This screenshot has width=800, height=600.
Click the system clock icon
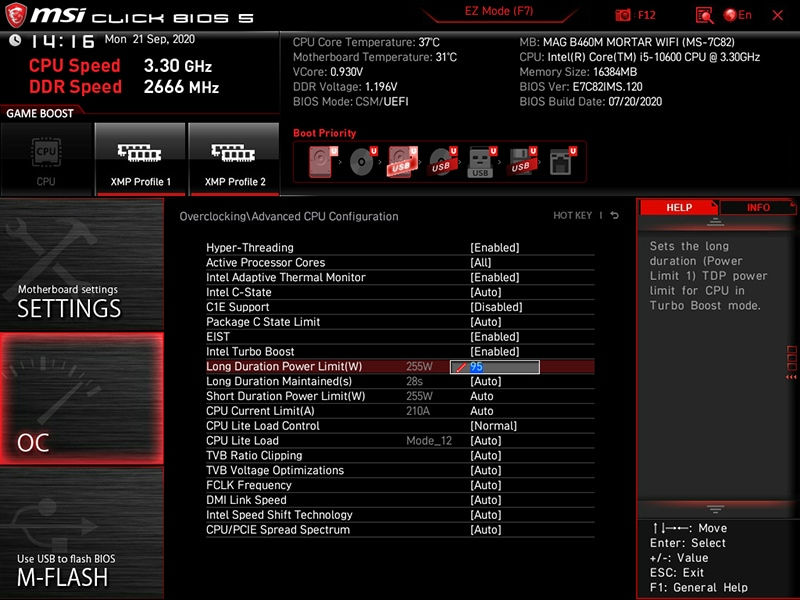(x=15, y=40)
